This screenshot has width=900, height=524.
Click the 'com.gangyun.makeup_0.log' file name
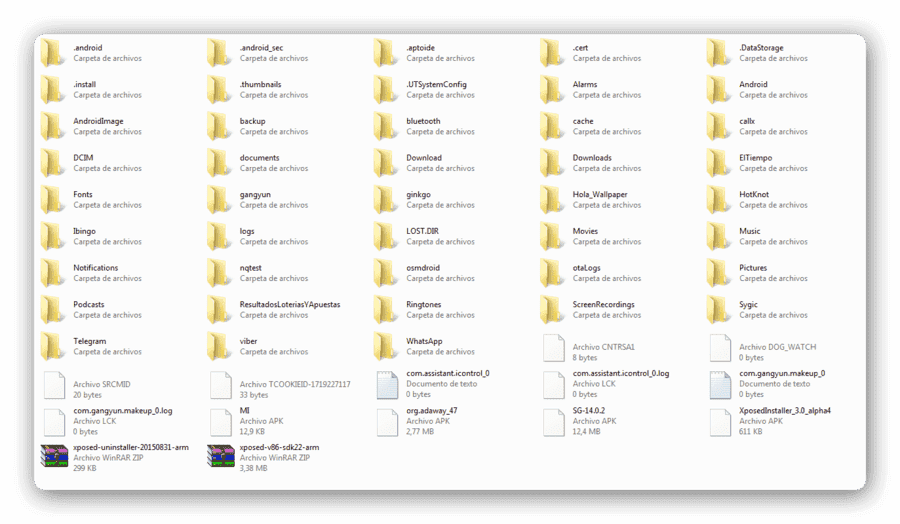[x=122, y=411]
